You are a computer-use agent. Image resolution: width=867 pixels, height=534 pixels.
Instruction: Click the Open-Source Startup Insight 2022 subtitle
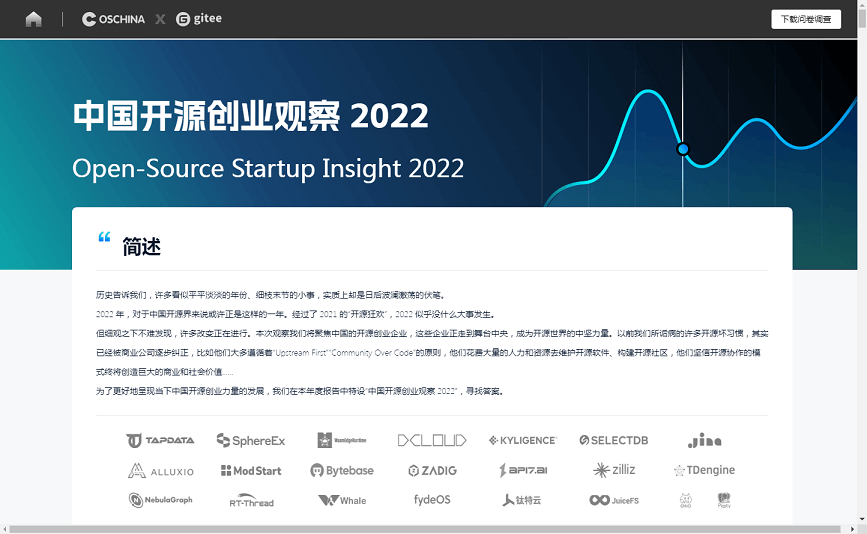pos(268,168)
